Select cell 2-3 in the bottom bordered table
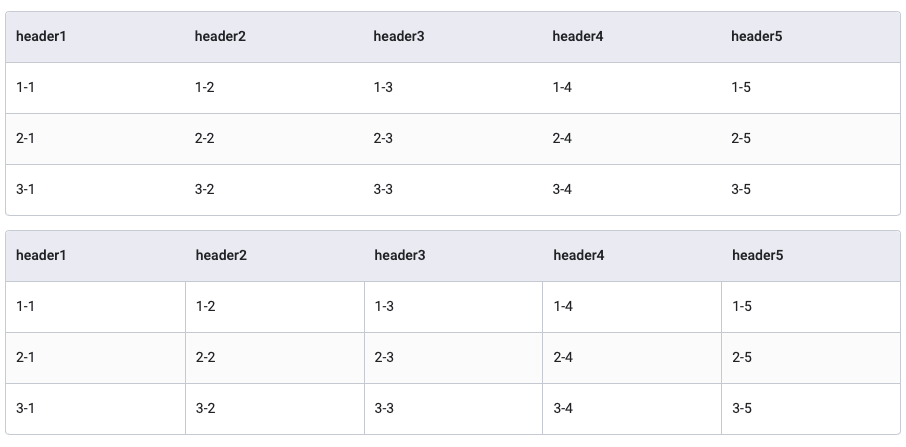The height and width of the screenshot is (447, 906). (384, 358)
